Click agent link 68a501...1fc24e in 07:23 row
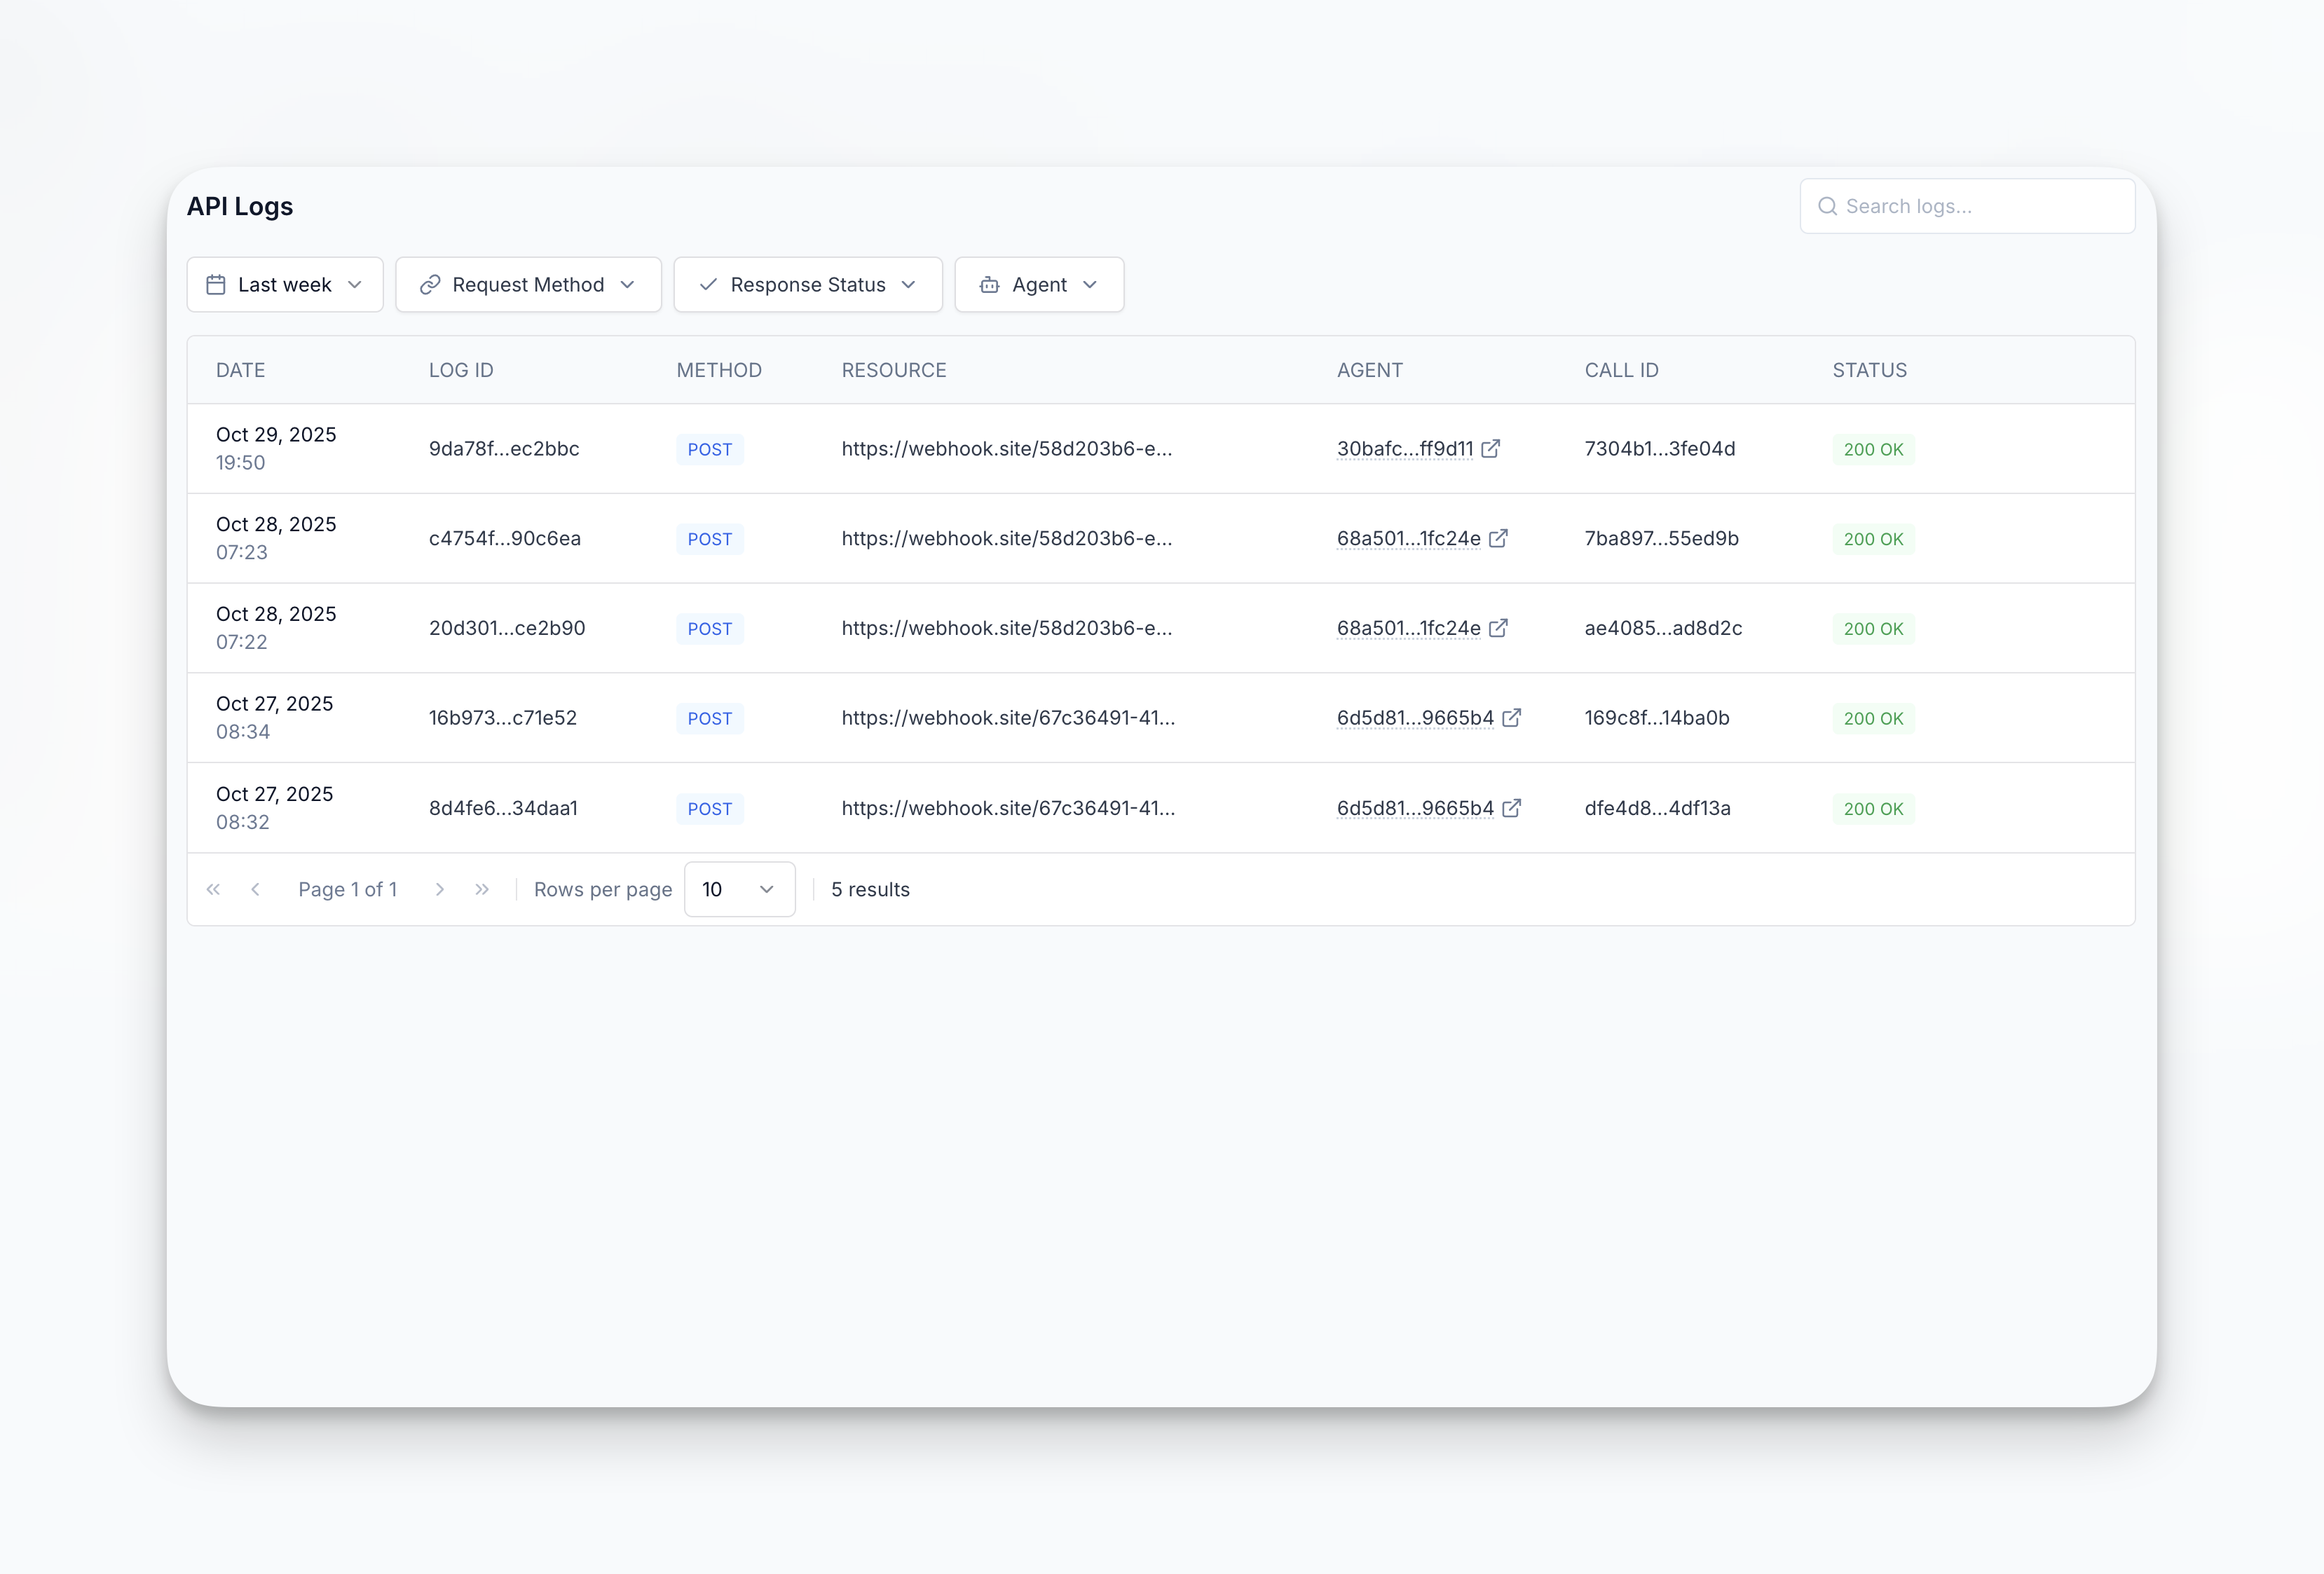The image size is (2324, 1574). click(1408, 538)
